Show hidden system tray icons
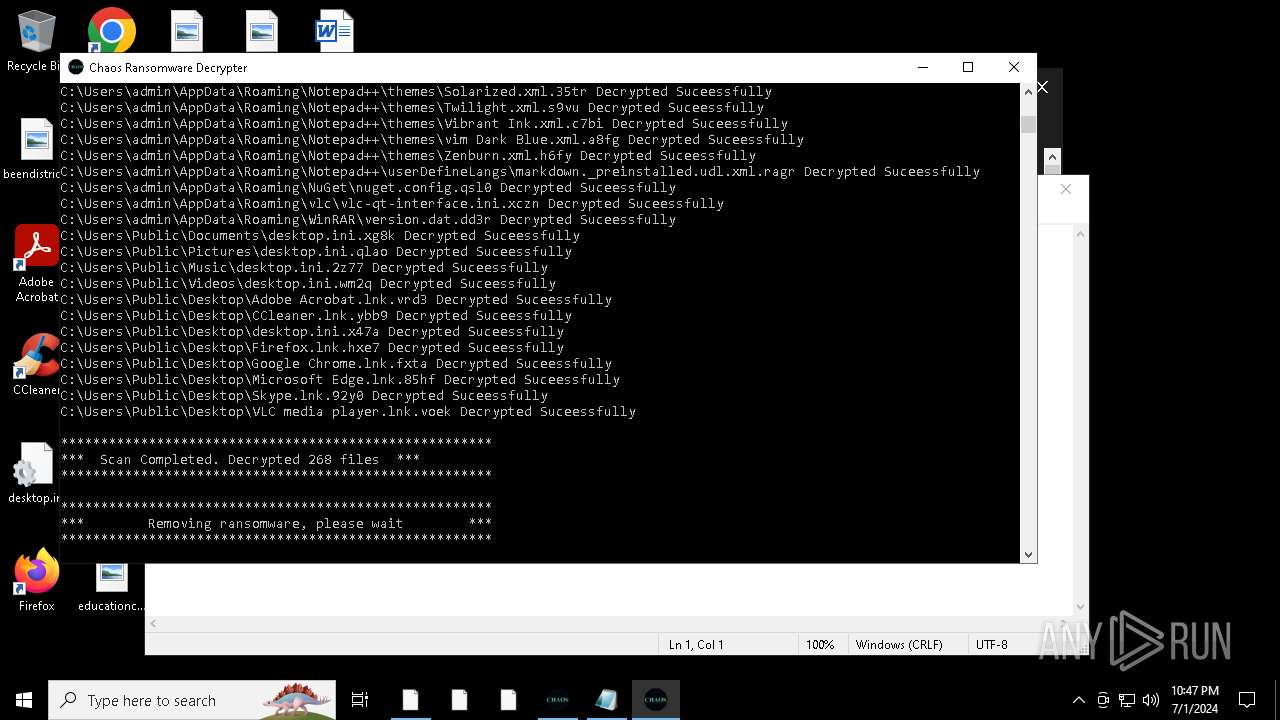 click(1078, 700)
